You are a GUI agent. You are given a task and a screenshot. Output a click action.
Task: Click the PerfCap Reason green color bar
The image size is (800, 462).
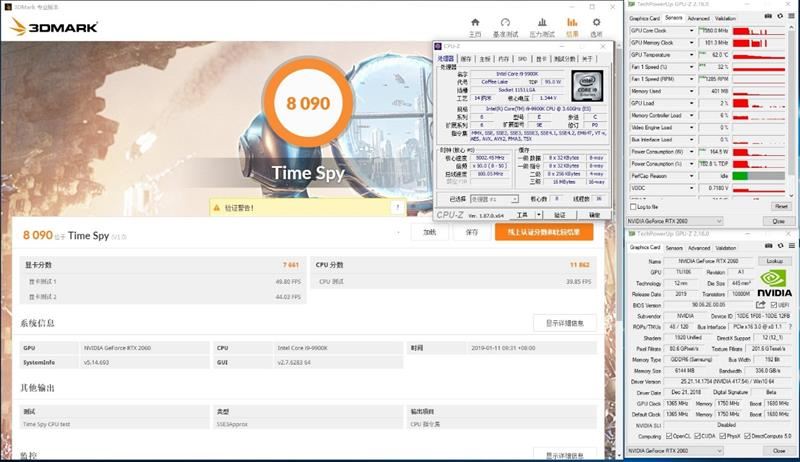[x=740, y=176]
